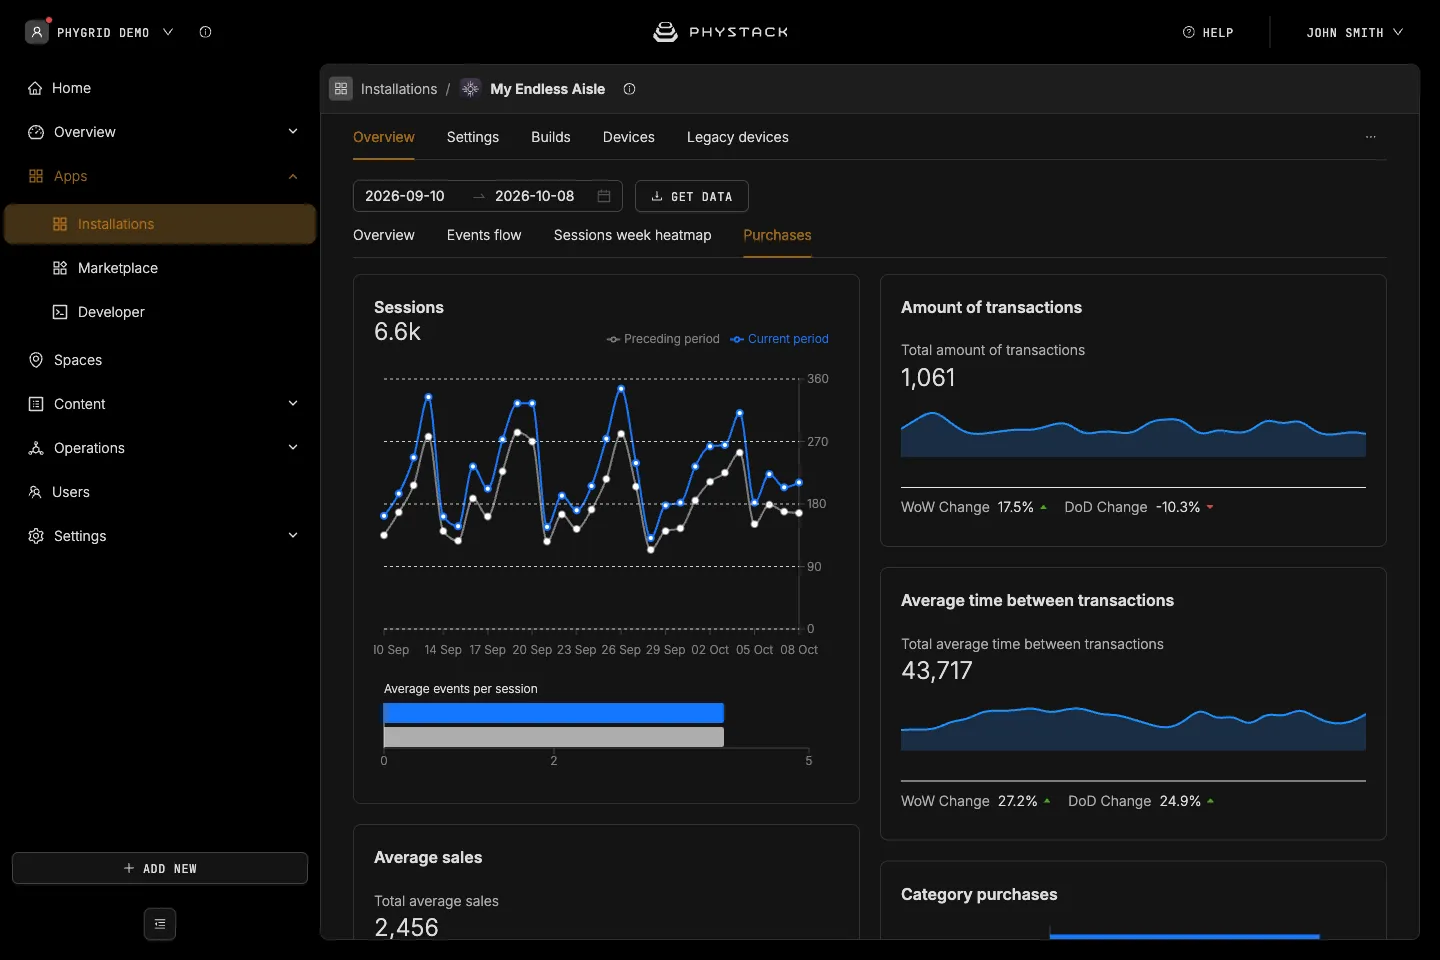Image resolution: width=1440 pixels, height=960 pixels.
Task: Click the Add New button
Action: (160, 868)
